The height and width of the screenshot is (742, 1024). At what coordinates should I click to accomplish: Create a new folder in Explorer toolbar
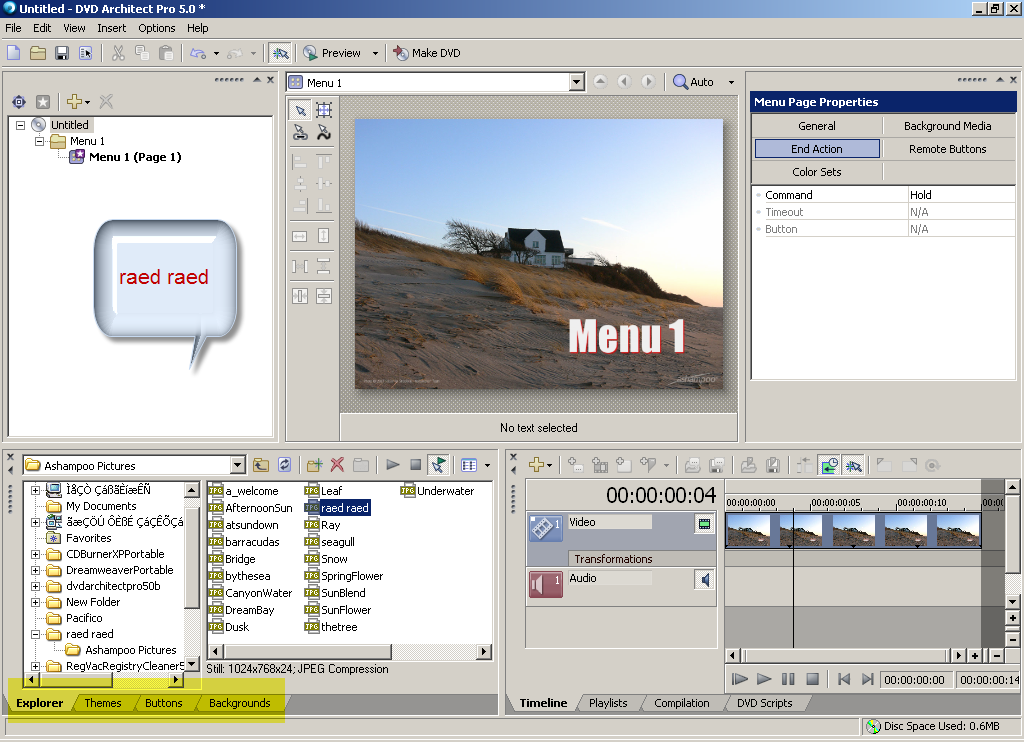[x=315, y=465]
